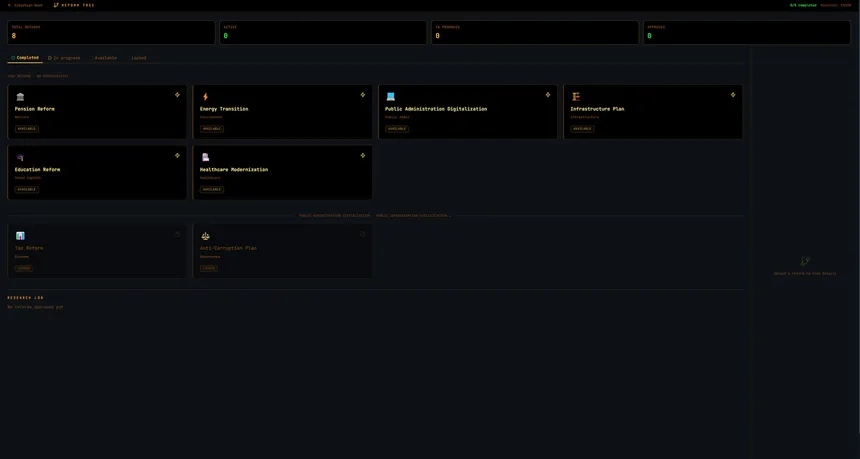Click the Healthcare category label under Healthcare Modernization

pyautogui.click(x=210, y=178)
